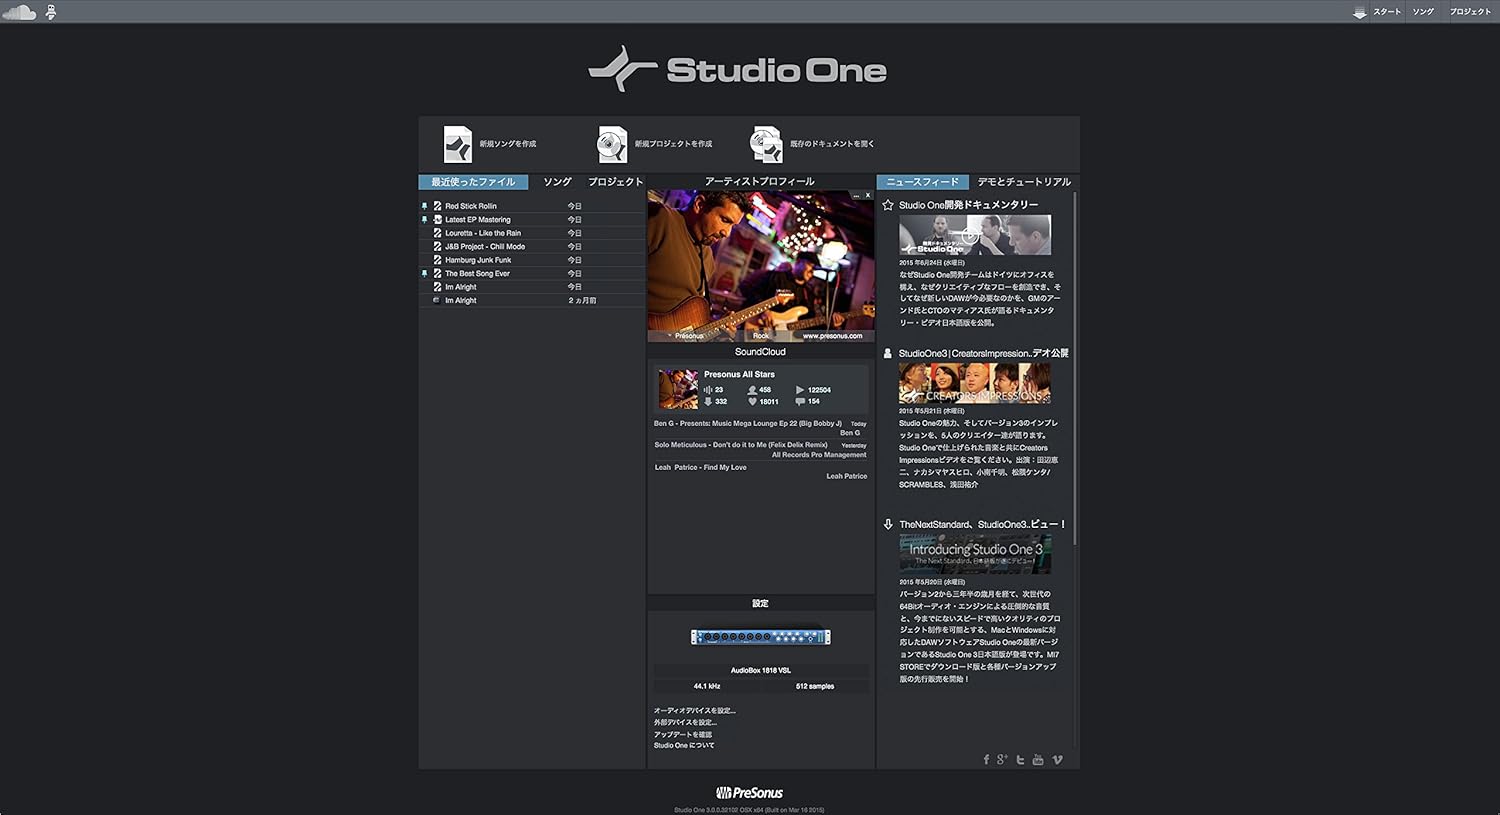Click the 新規ソングを作成 document icon

point(458,144)
